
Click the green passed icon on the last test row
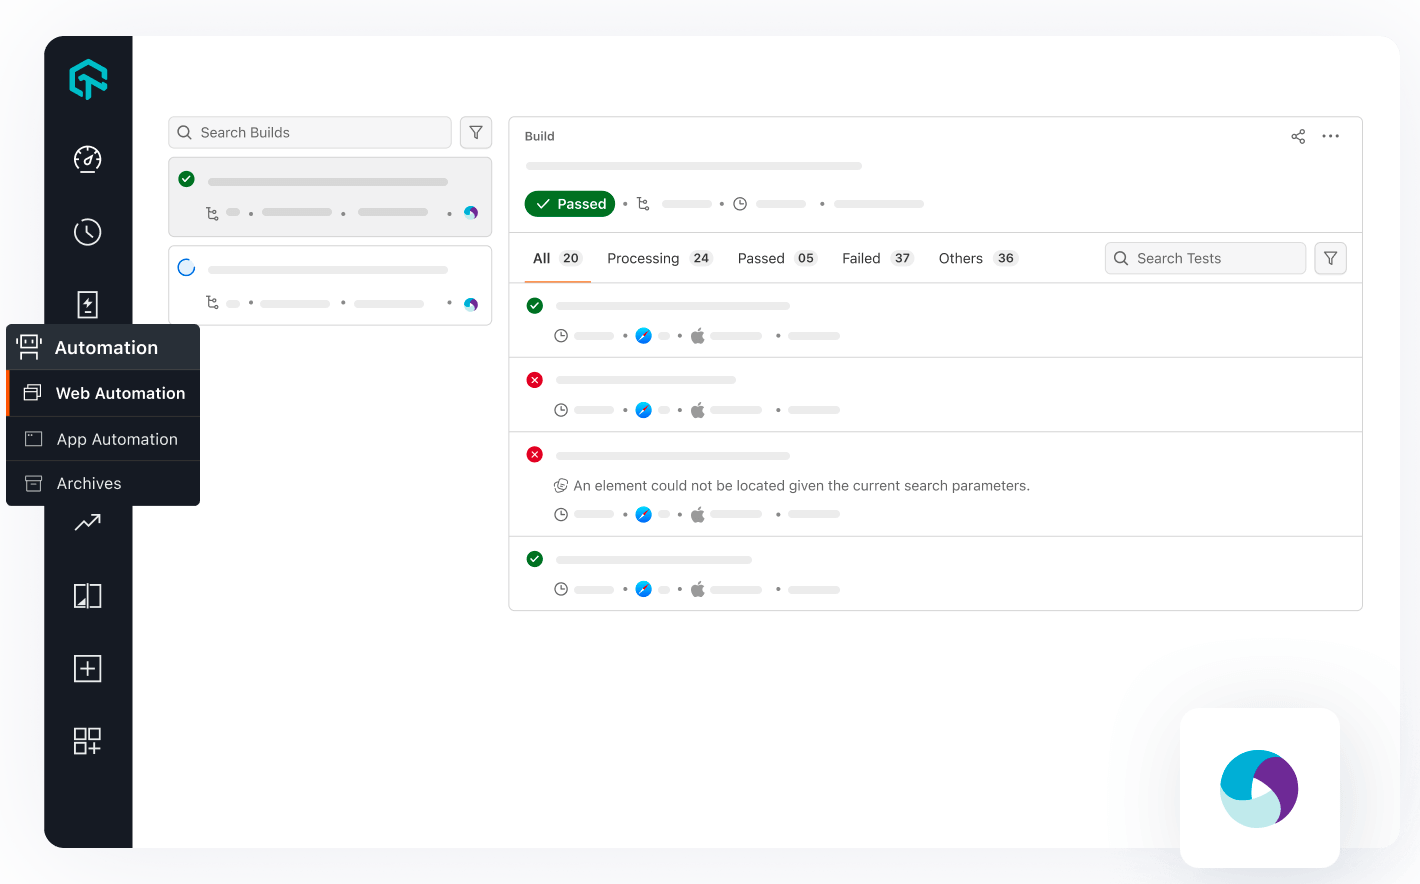[535, 559]
